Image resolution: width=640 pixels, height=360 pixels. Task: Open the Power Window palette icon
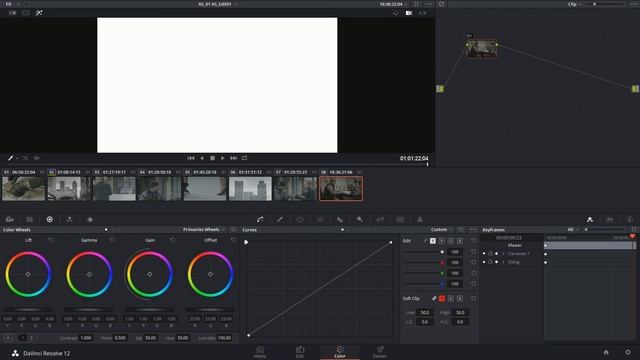click(x=300, y=220)
